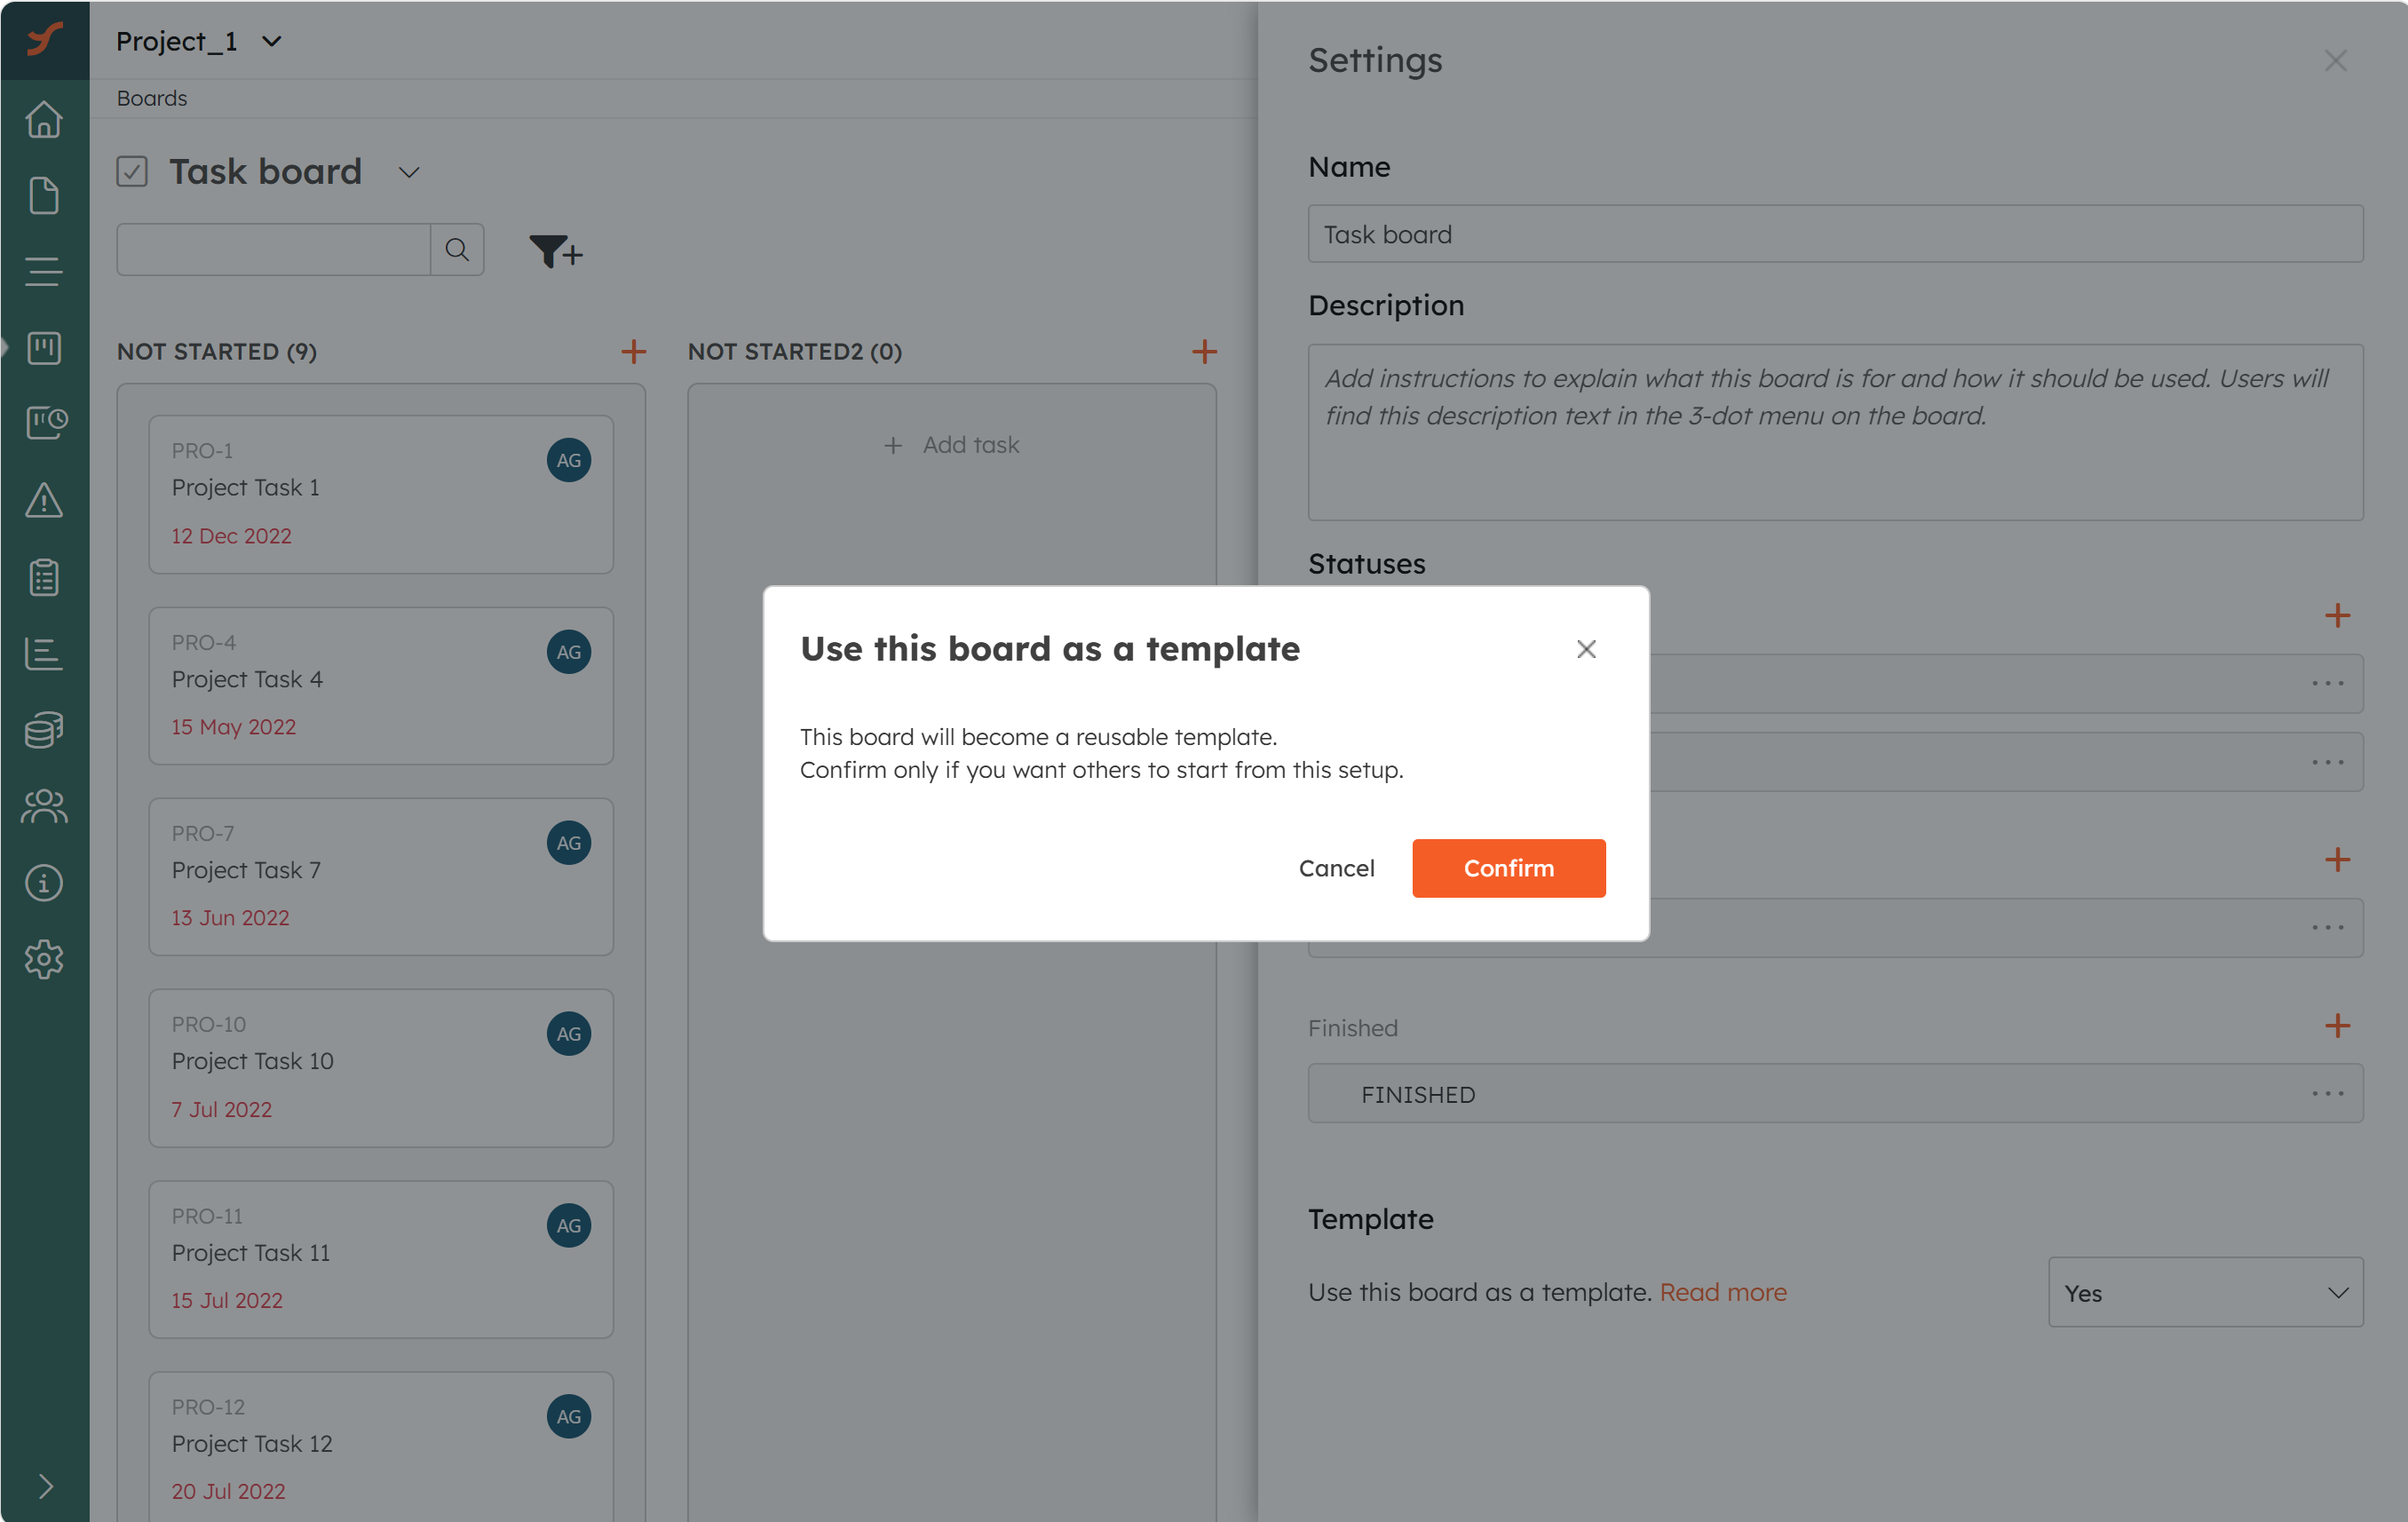Open the settings gear in sidebar
Viewport: 2408px width, 1522px height.
44,959
